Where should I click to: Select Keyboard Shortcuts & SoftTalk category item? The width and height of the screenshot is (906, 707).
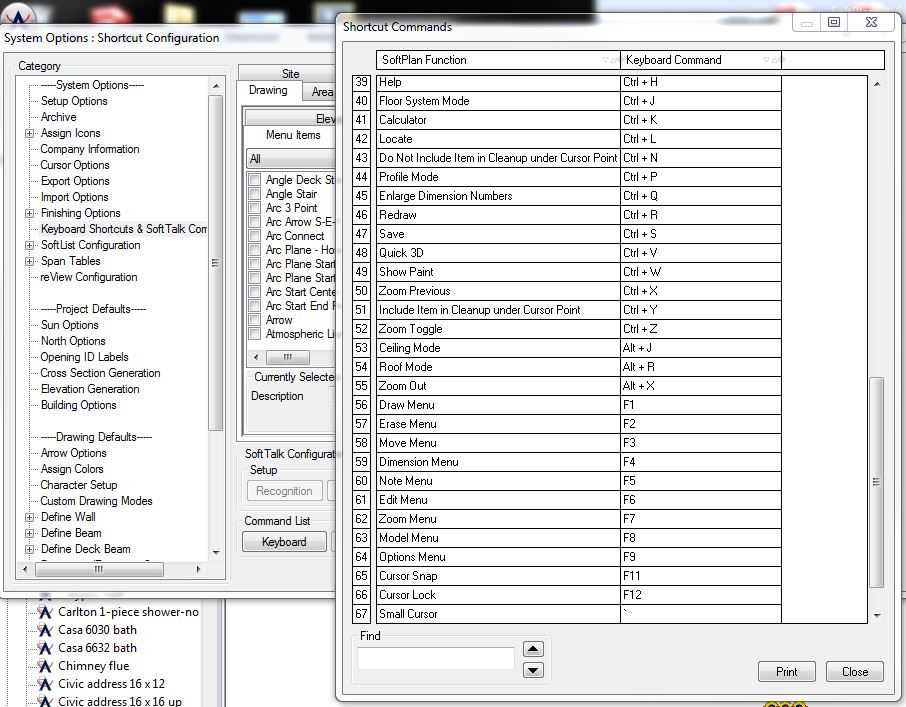click(123, 229)
